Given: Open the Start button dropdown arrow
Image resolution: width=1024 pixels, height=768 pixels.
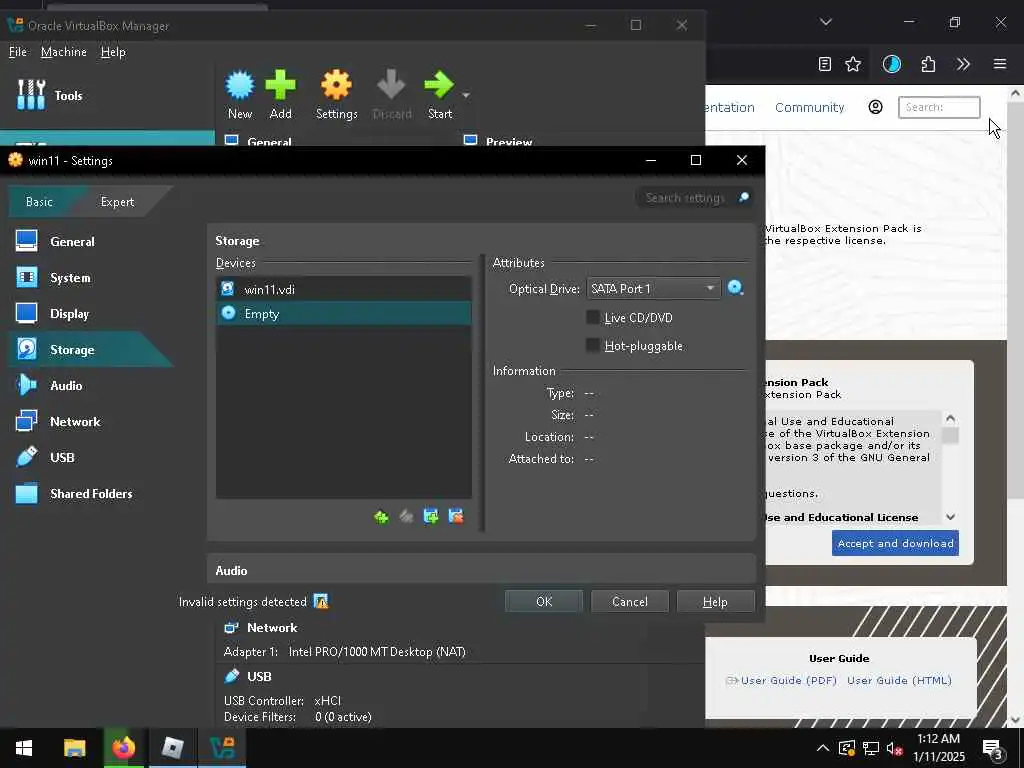Looking at the screenshot, I should pos(466,95).
